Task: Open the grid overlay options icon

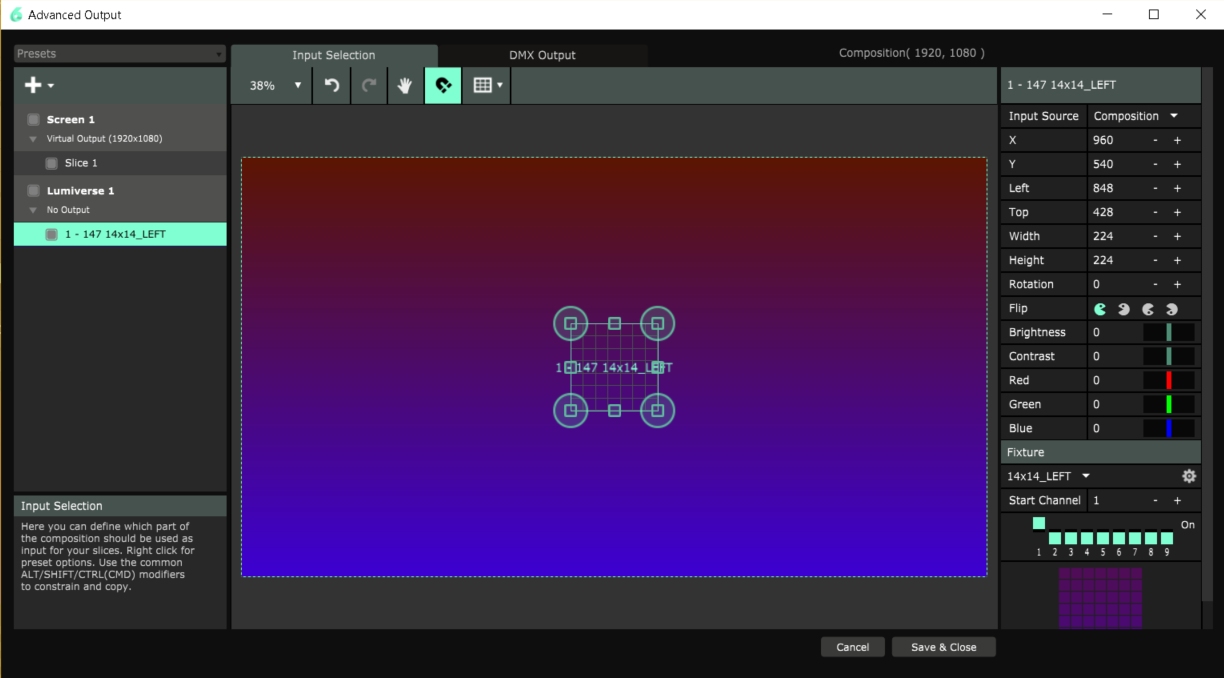Action: tap(486, 85)
